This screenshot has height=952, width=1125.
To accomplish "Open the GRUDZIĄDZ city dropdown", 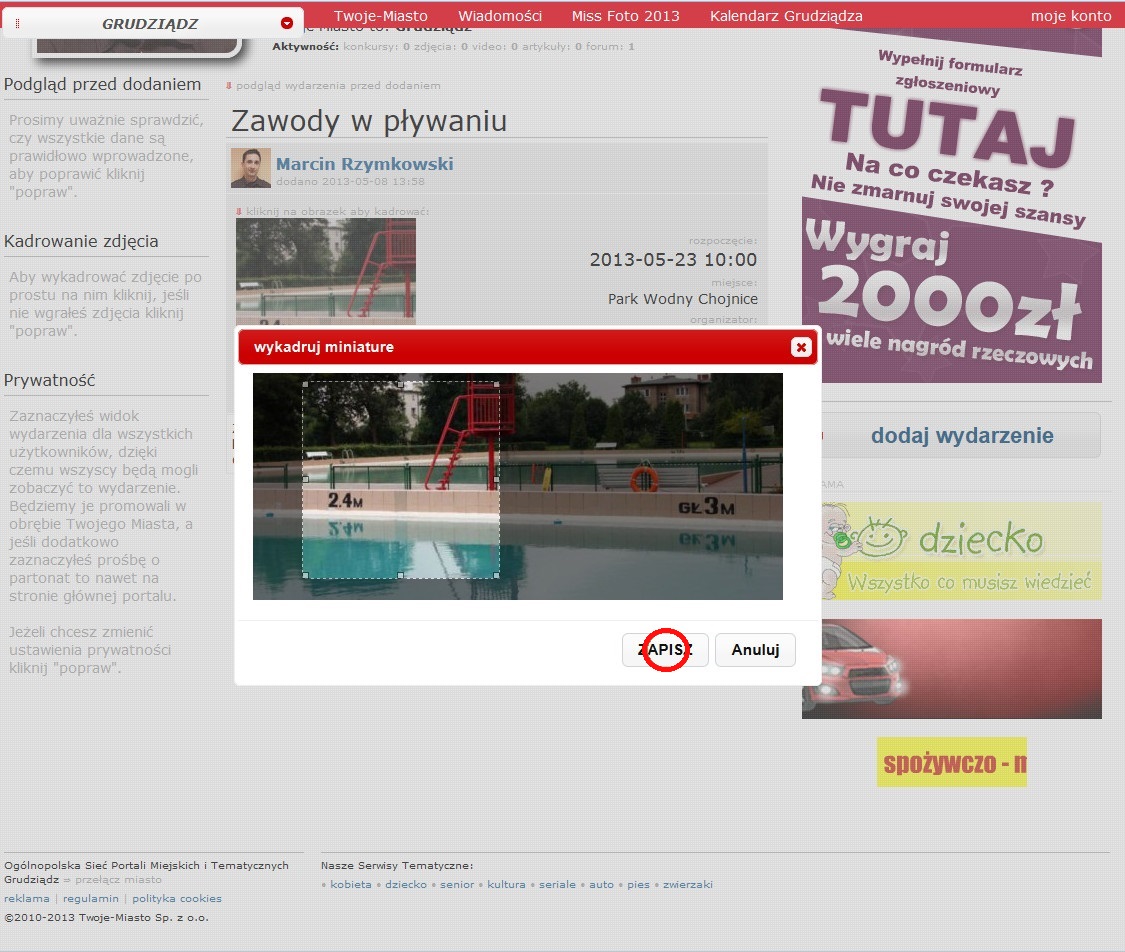I will 153,23.
